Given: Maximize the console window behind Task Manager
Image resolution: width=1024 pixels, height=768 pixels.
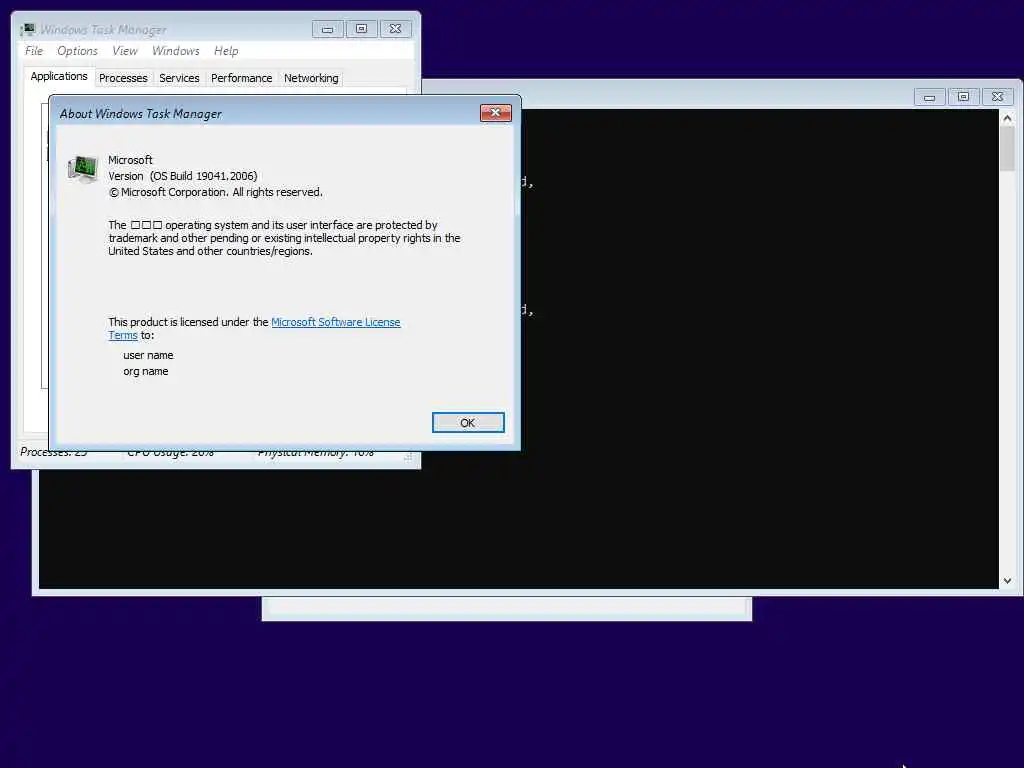Looking at the screenshot, I should [x=963, y=97].
